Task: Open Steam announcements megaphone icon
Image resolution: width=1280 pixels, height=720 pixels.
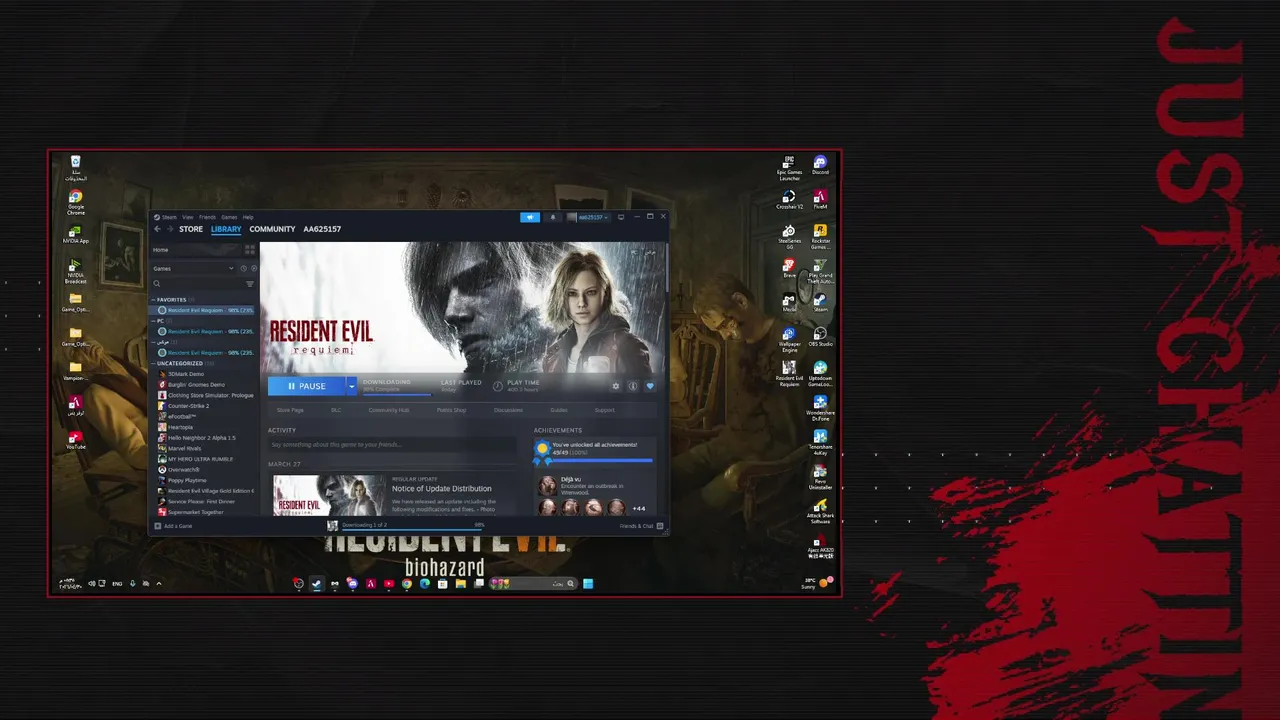Action: pos(530,217)
